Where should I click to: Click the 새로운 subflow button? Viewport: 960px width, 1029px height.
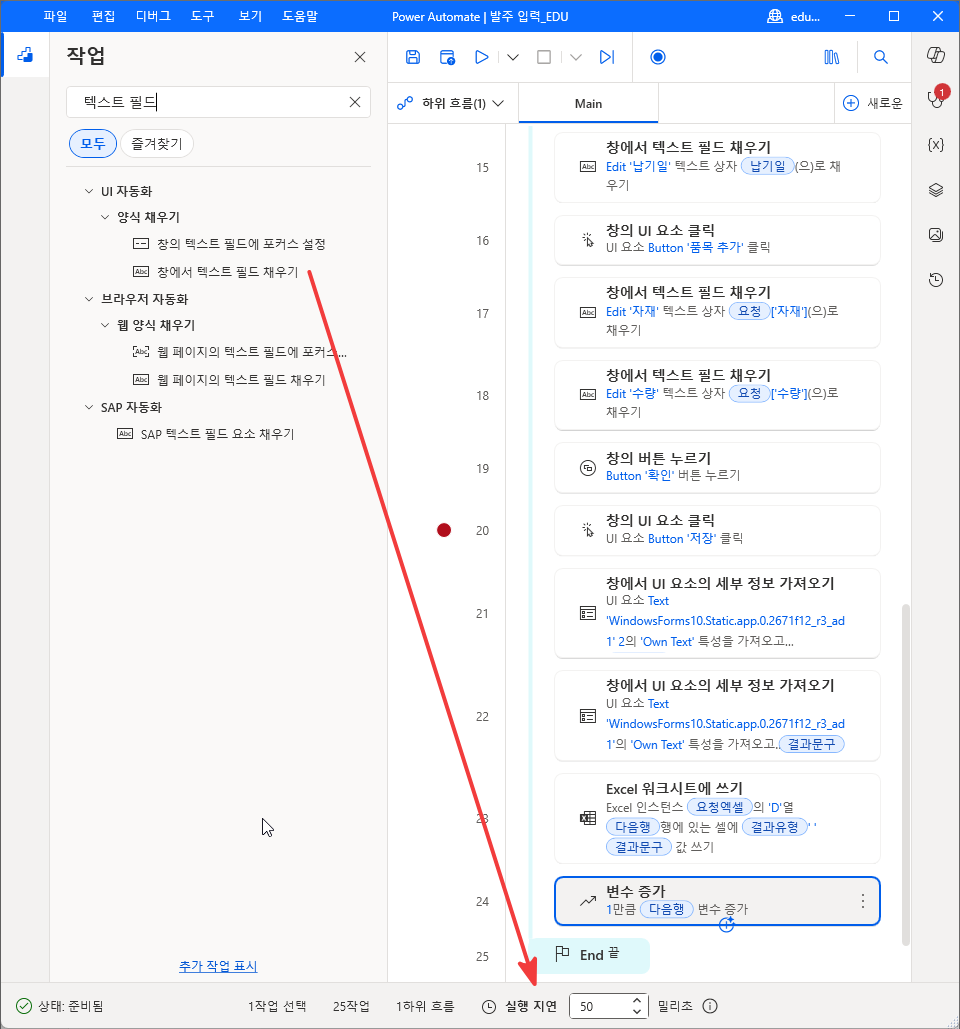(873, 103)
